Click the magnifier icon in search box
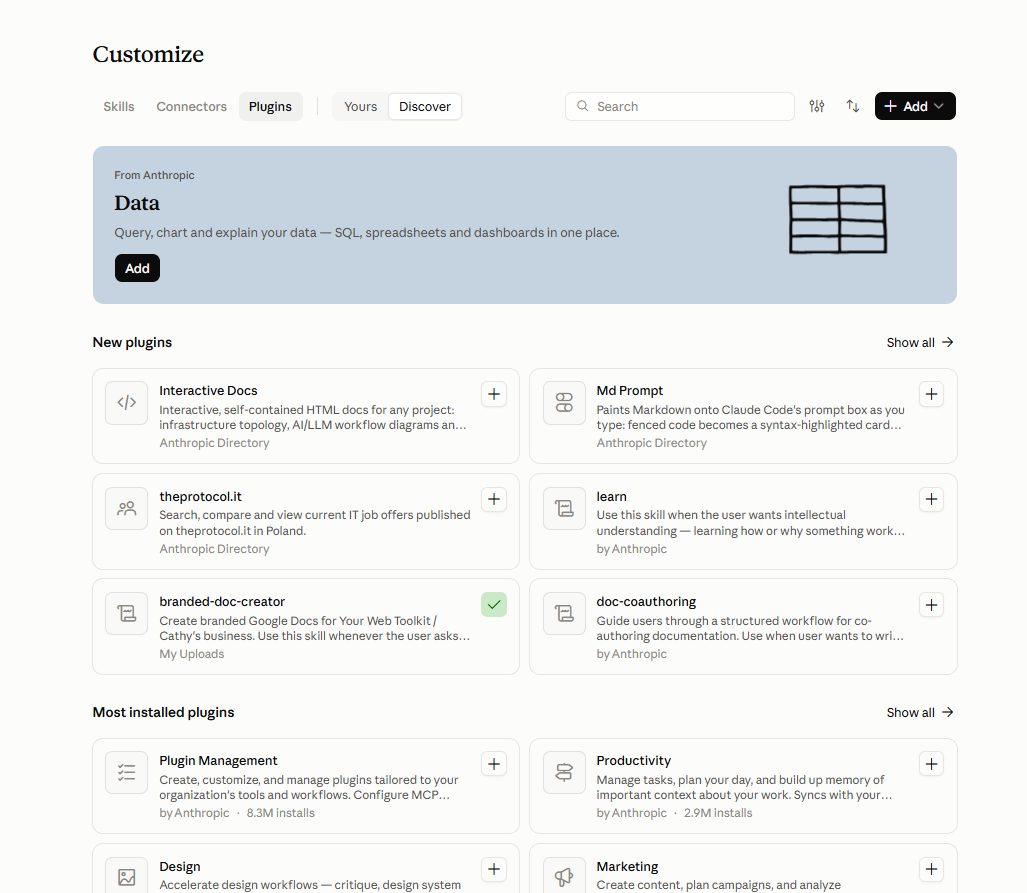Viewport: 1027px width, 893px height. [x=582, y=106]
